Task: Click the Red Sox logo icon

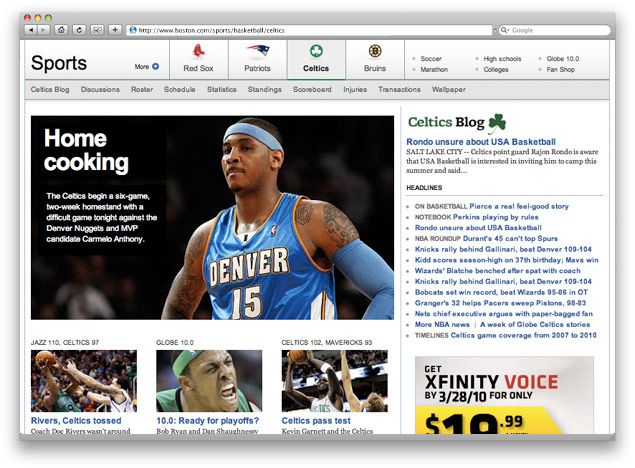Action: 198,51
